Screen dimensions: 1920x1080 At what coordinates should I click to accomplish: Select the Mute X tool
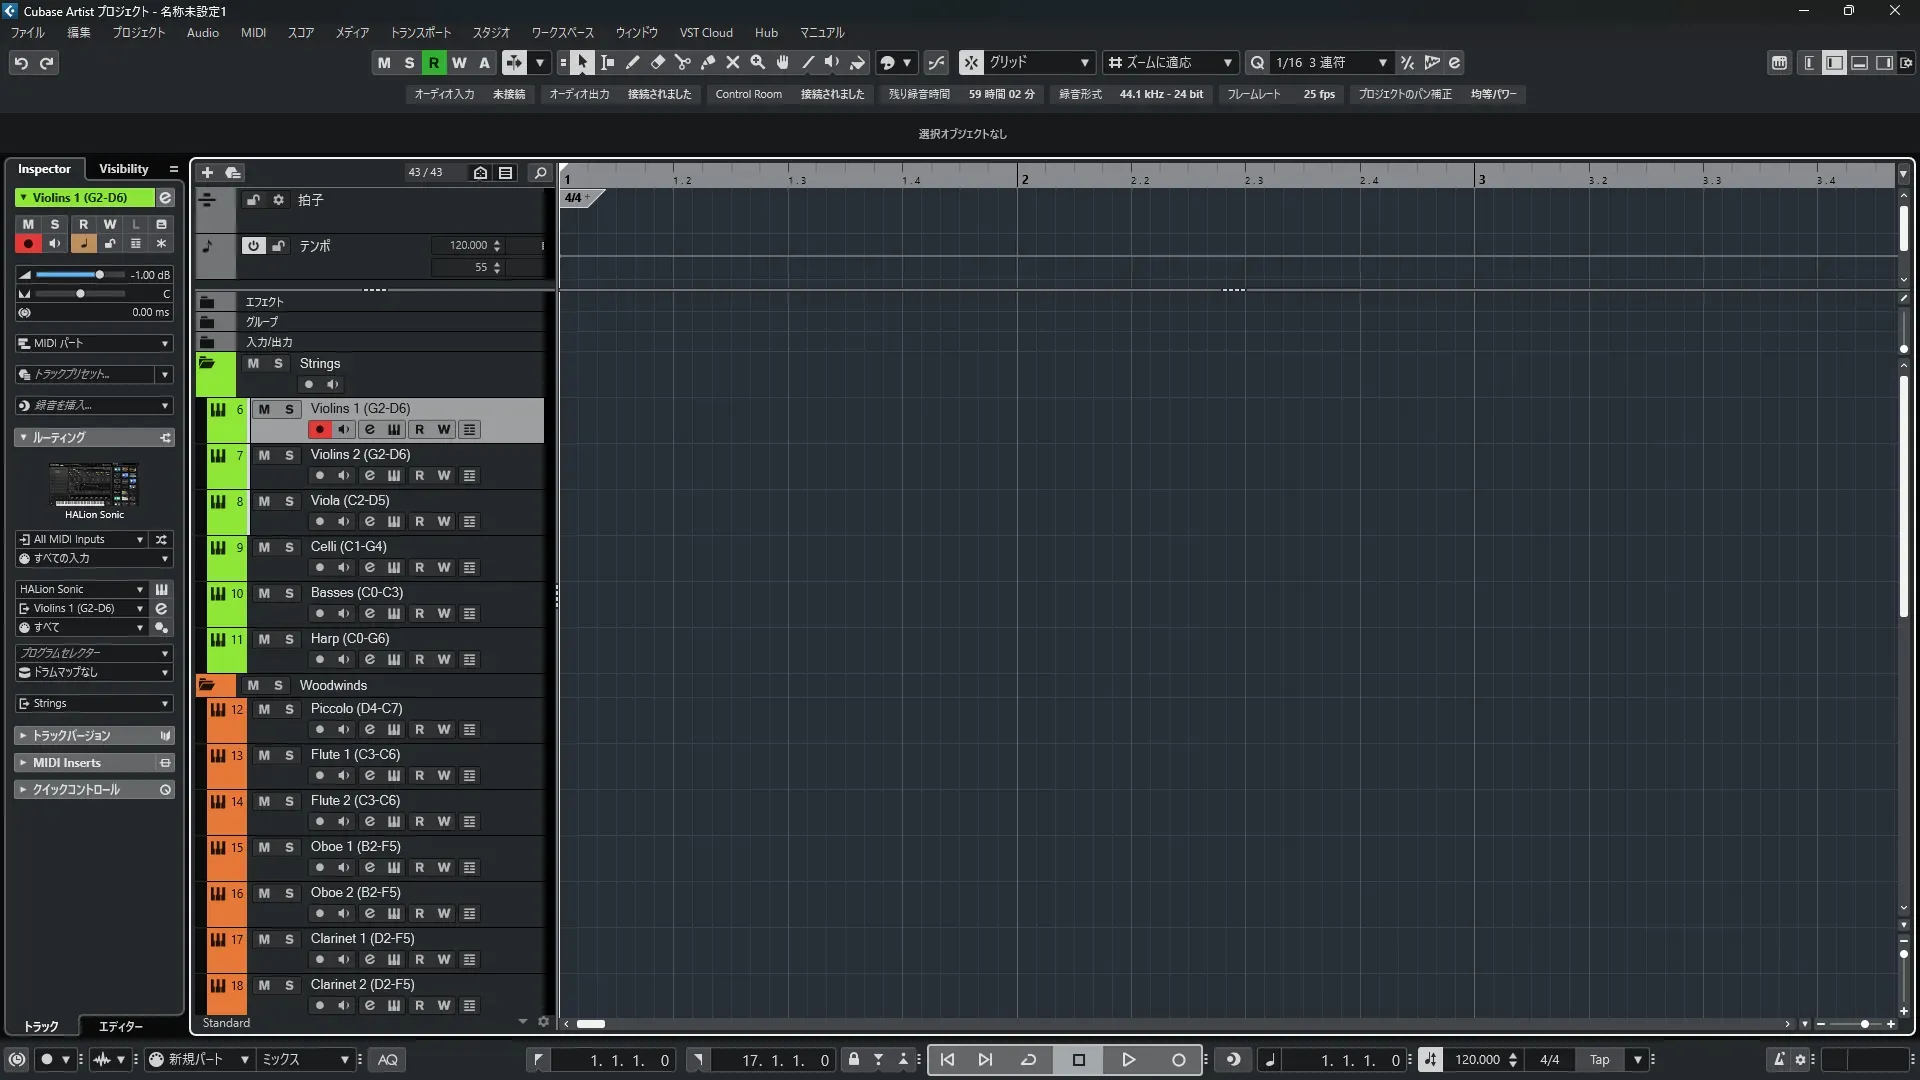coord(732,63)
